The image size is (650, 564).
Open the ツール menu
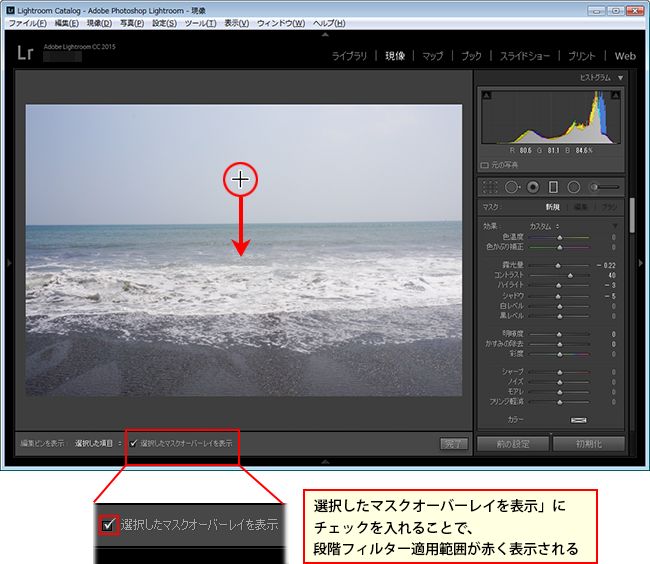(x=200, y=23)
